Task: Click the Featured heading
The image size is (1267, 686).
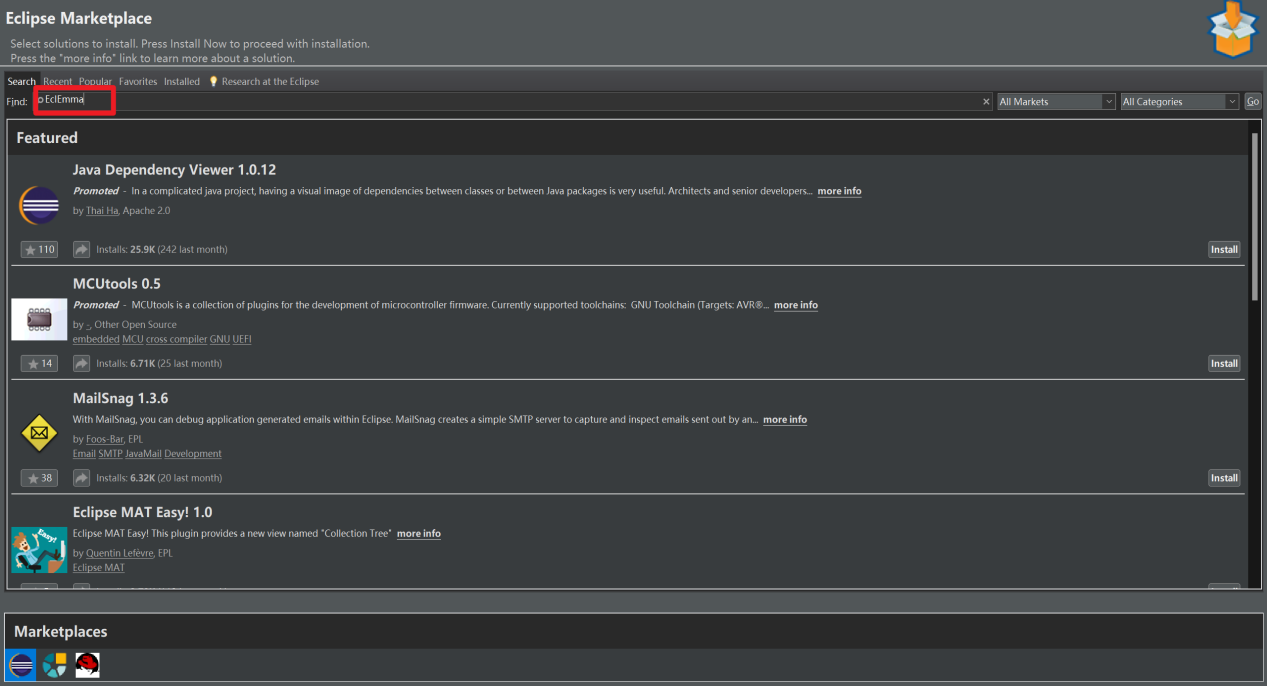Action: (47, 138)
